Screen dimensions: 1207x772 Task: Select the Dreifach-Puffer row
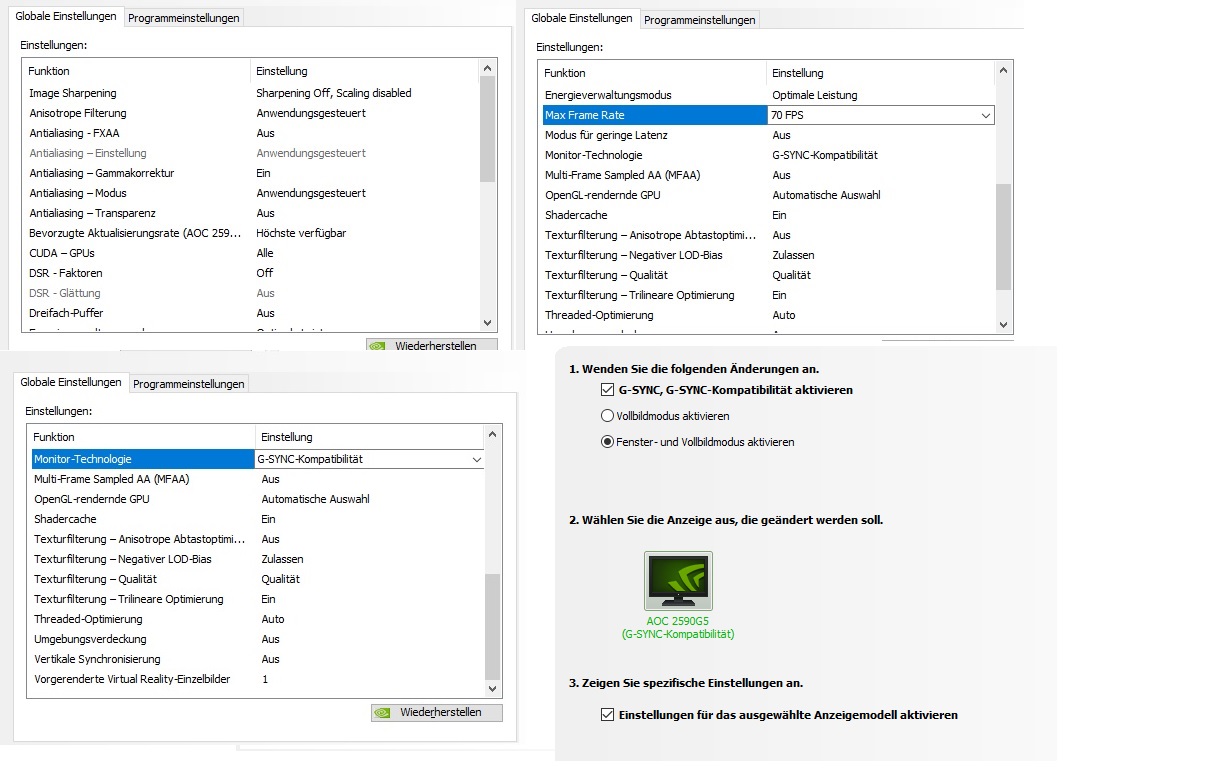(x=251, y=313)
